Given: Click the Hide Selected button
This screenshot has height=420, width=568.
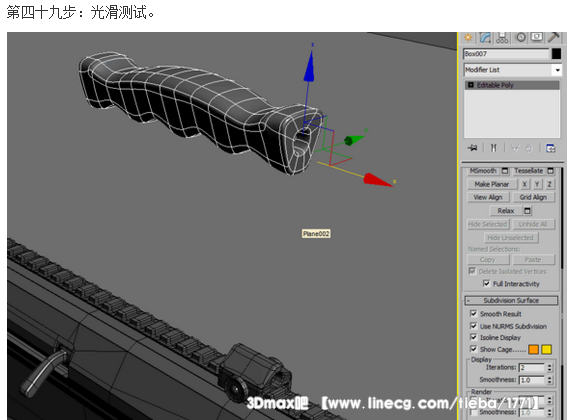Looking at the screenshot, I should tap(488, 224).
